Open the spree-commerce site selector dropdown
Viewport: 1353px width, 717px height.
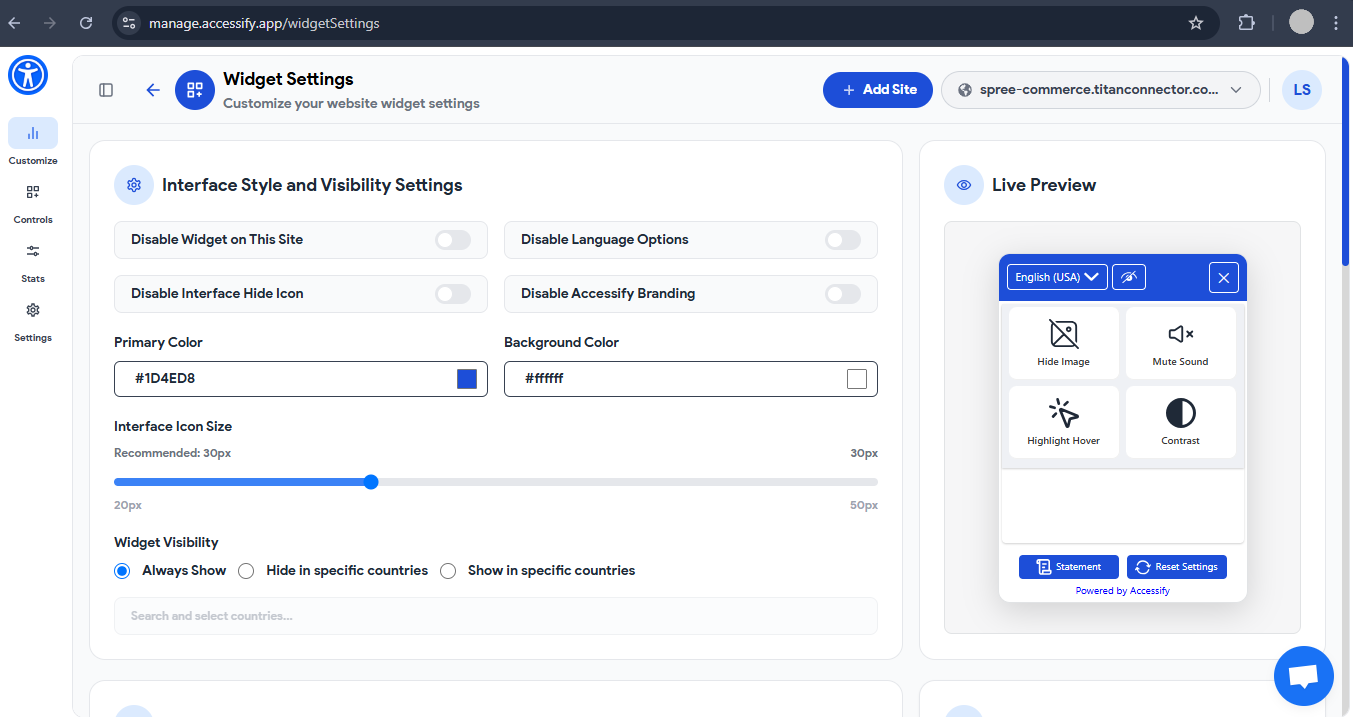(1100, 89)
